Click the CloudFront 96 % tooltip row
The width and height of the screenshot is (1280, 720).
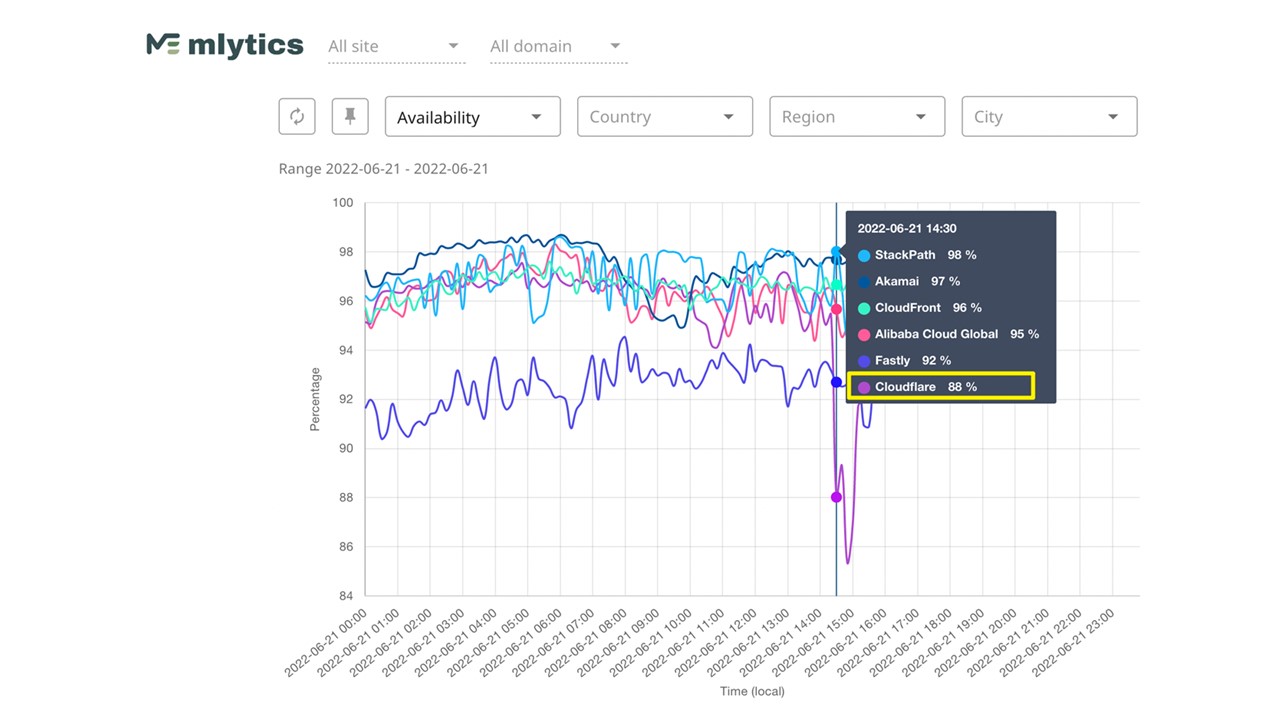pos(920,308)
